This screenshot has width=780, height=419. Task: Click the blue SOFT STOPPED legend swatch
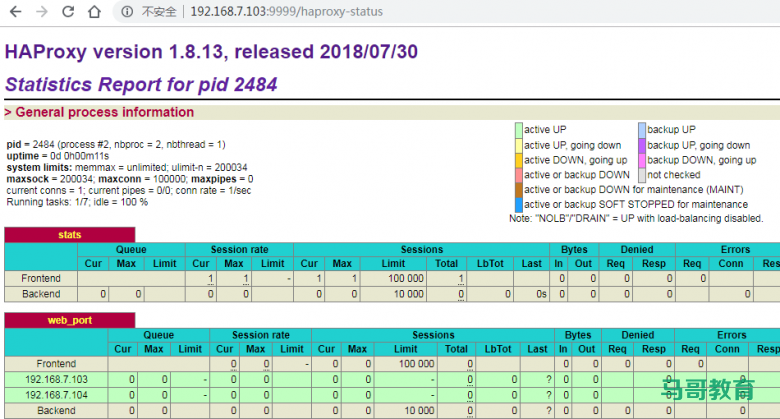click(x=518, y=205)
